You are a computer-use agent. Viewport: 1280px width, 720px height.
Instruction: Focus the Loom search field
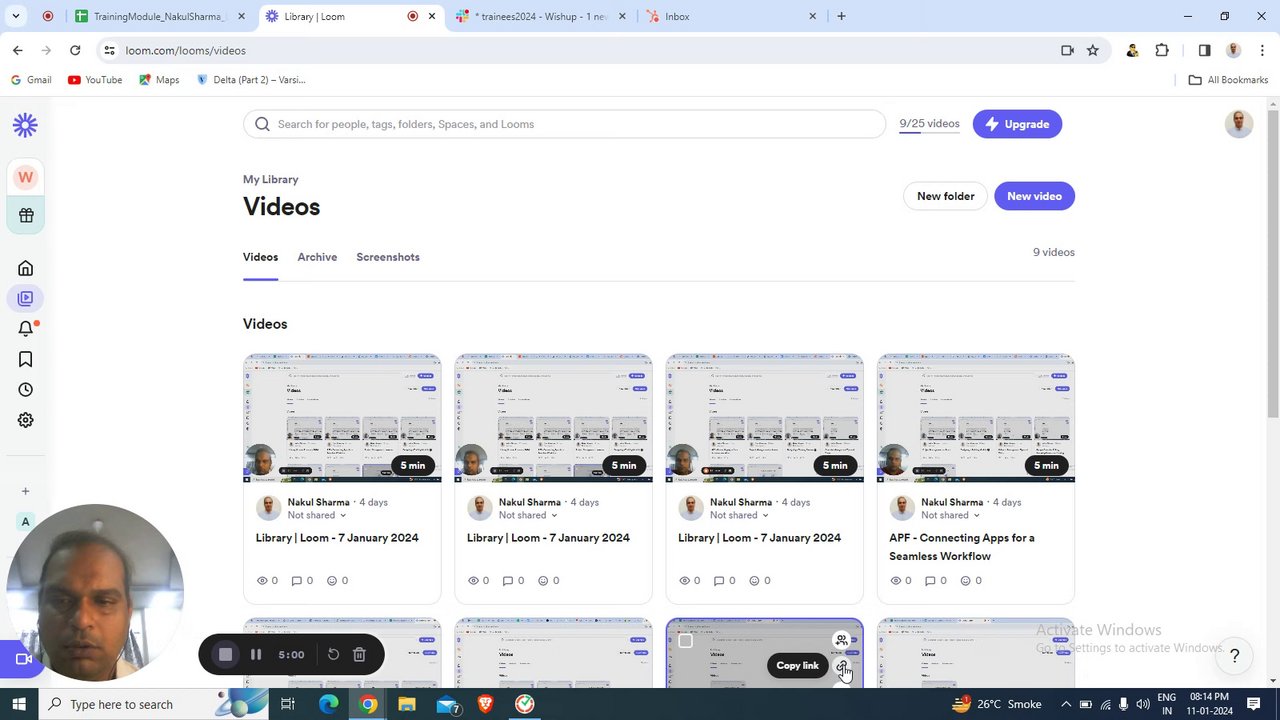[x=564, y=124]
